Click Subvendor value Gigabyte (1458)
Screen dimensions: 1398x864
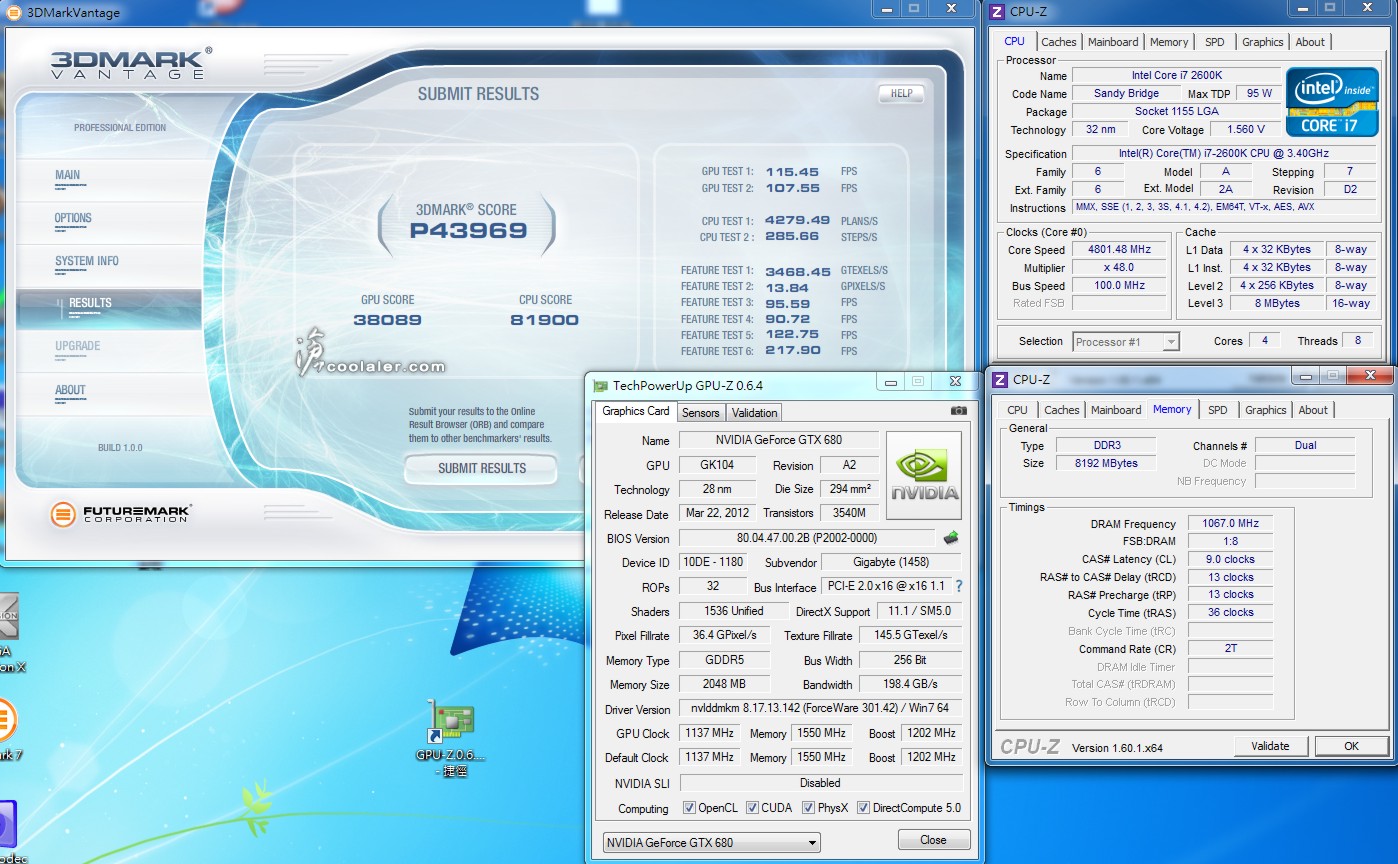click(891, 562)
